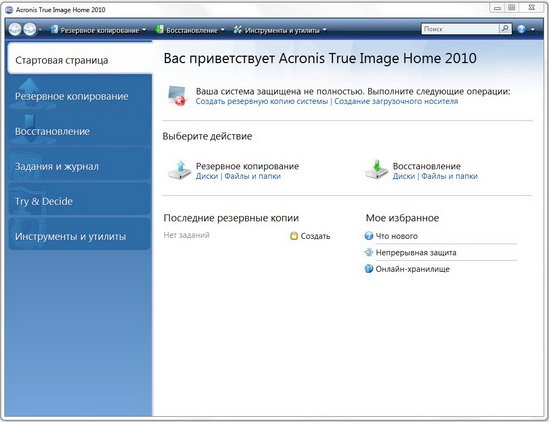Click the back navigation arrow icon
This screenshot has height=422, width=549.
[15, 29]
